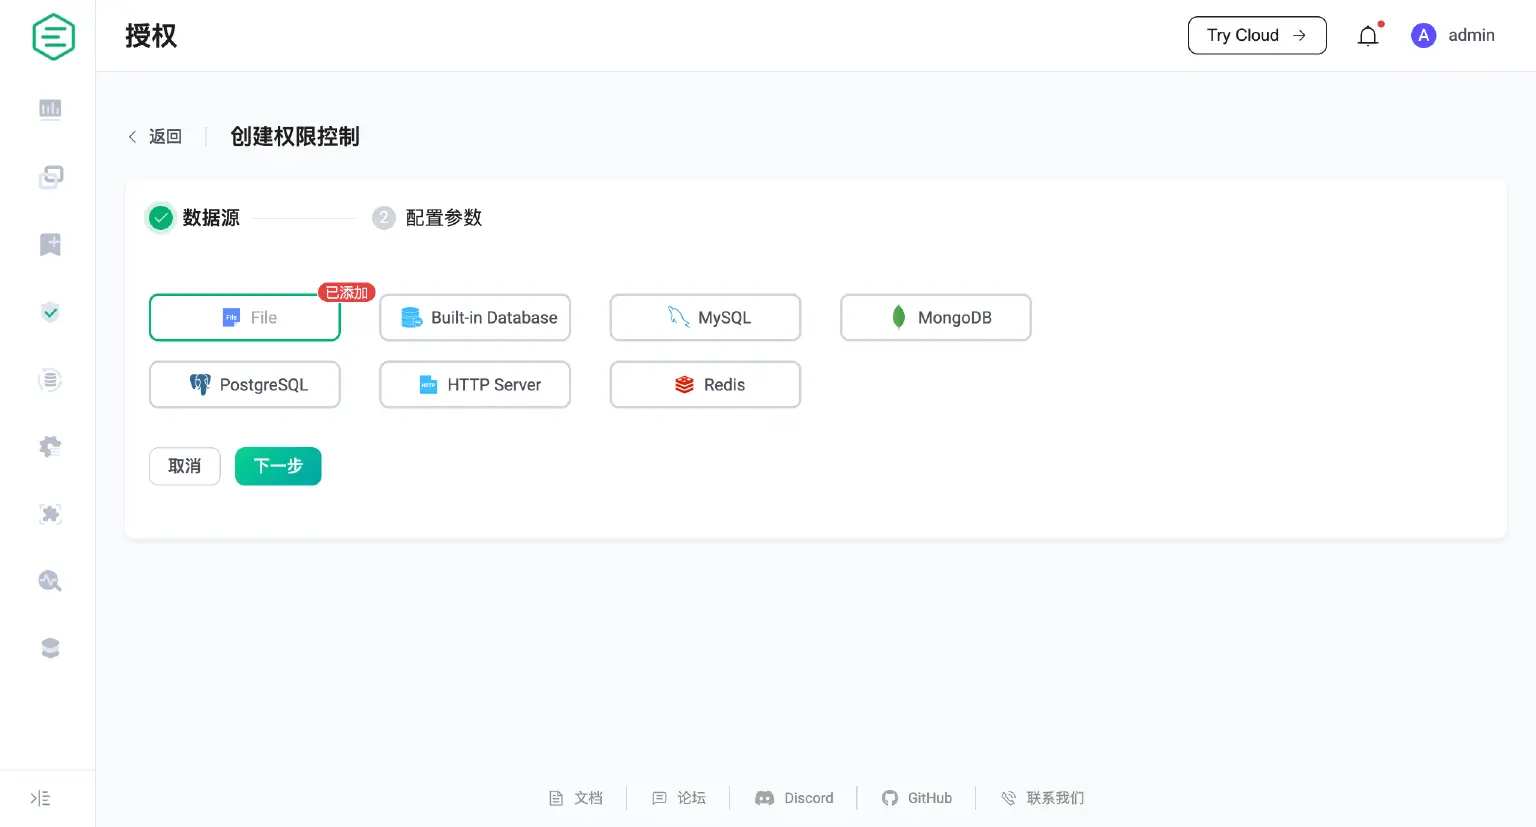Image resolution: width=1536 pixels, height=827 pixels.
Task: Select MySQL as the data source
Action: (705, 318)
